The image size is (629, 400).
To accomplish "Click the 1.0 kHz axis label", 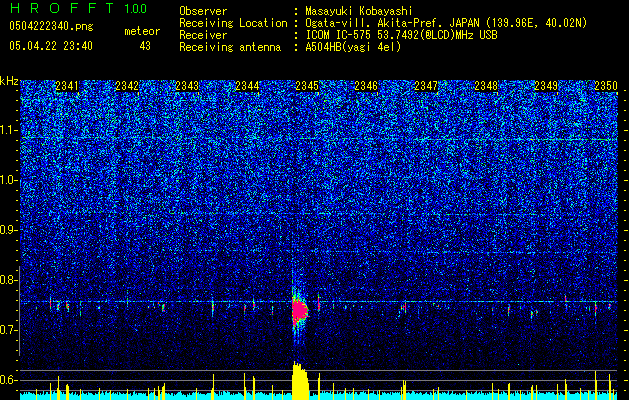I will coord(9,180).
